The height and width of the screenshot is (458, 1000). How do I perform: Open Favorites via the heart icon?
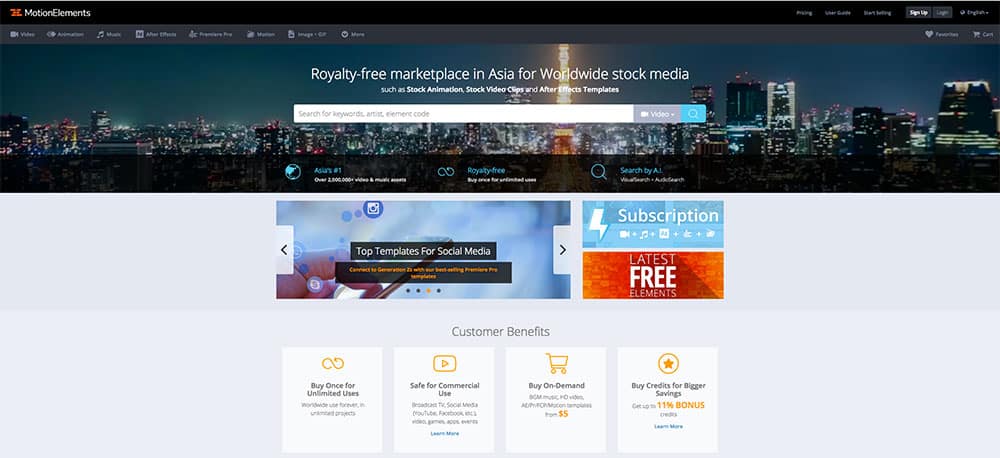click(x=929, y=34)
